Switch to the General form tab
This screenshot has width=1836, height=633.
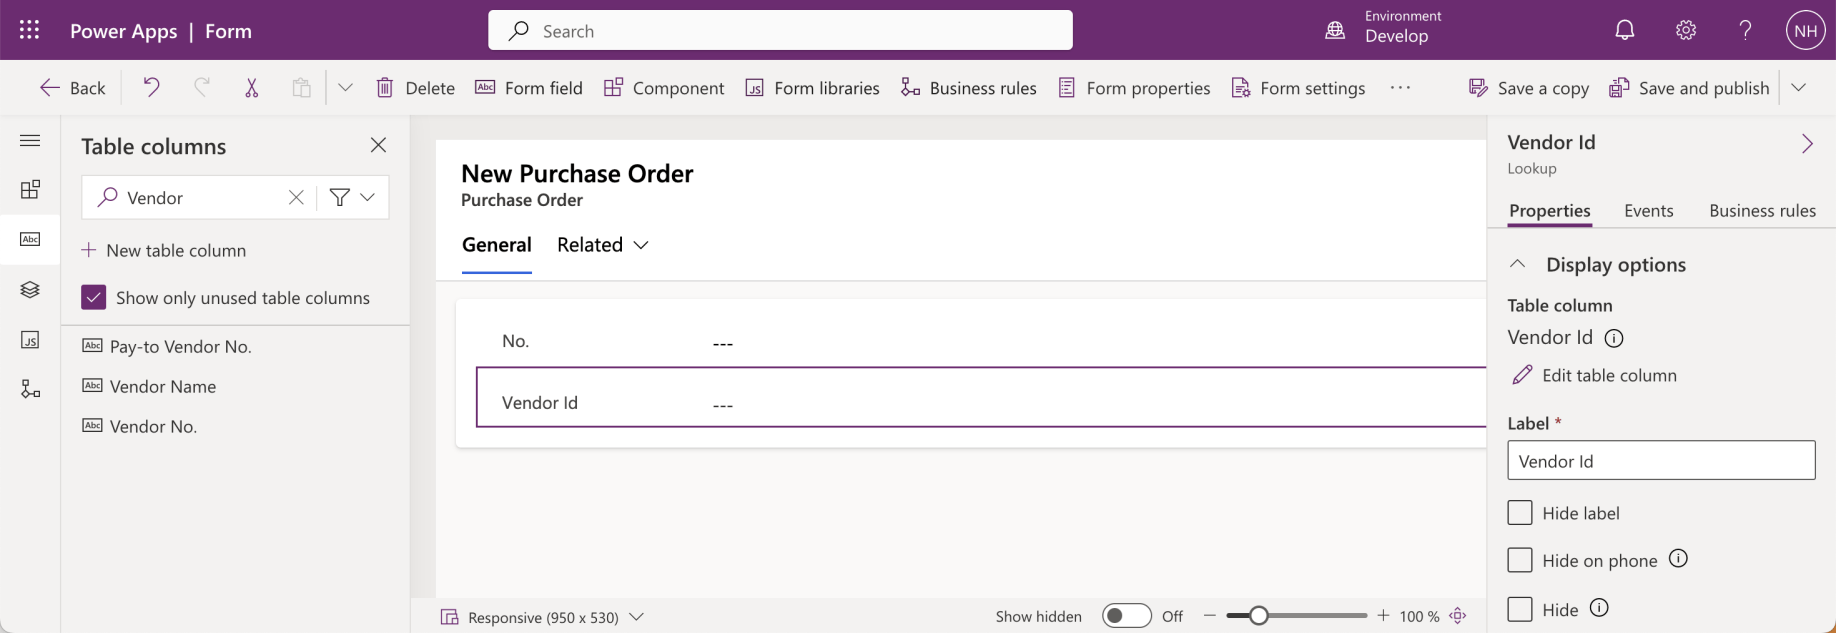coord(496,245)
